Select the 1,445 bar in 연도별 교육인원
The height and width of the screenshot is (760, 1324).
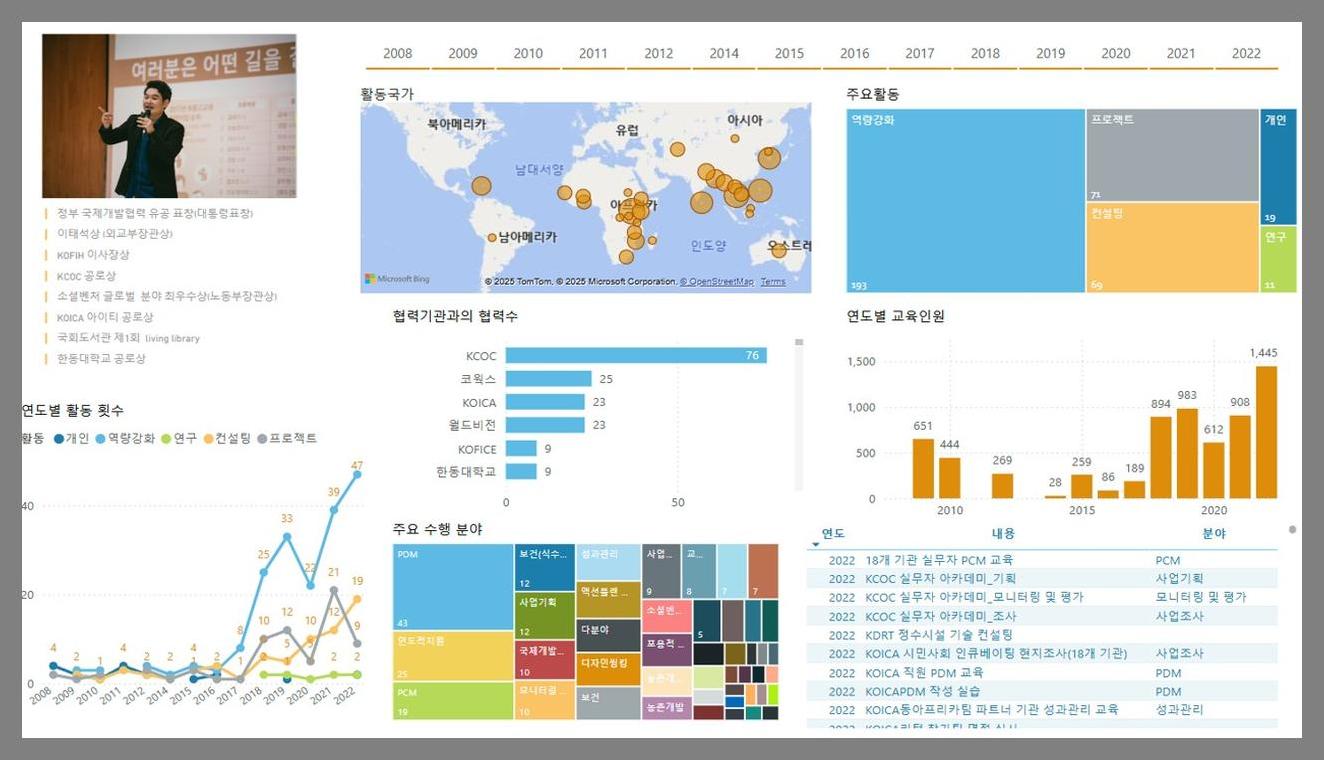coord(1266,432)
